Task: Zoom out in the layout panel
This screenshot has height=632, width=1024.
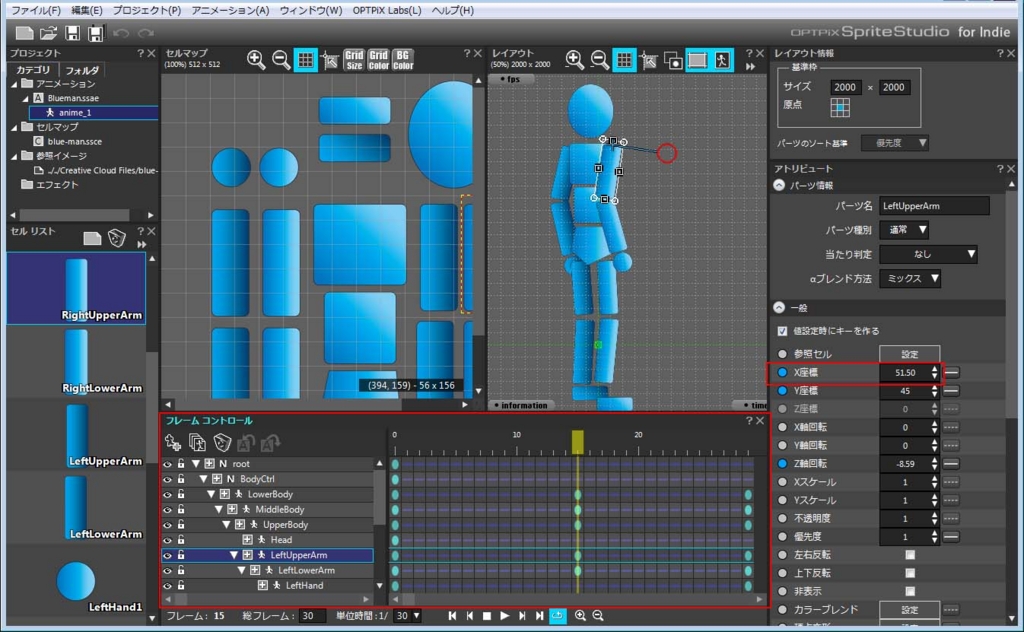Action: click(599, 60)
